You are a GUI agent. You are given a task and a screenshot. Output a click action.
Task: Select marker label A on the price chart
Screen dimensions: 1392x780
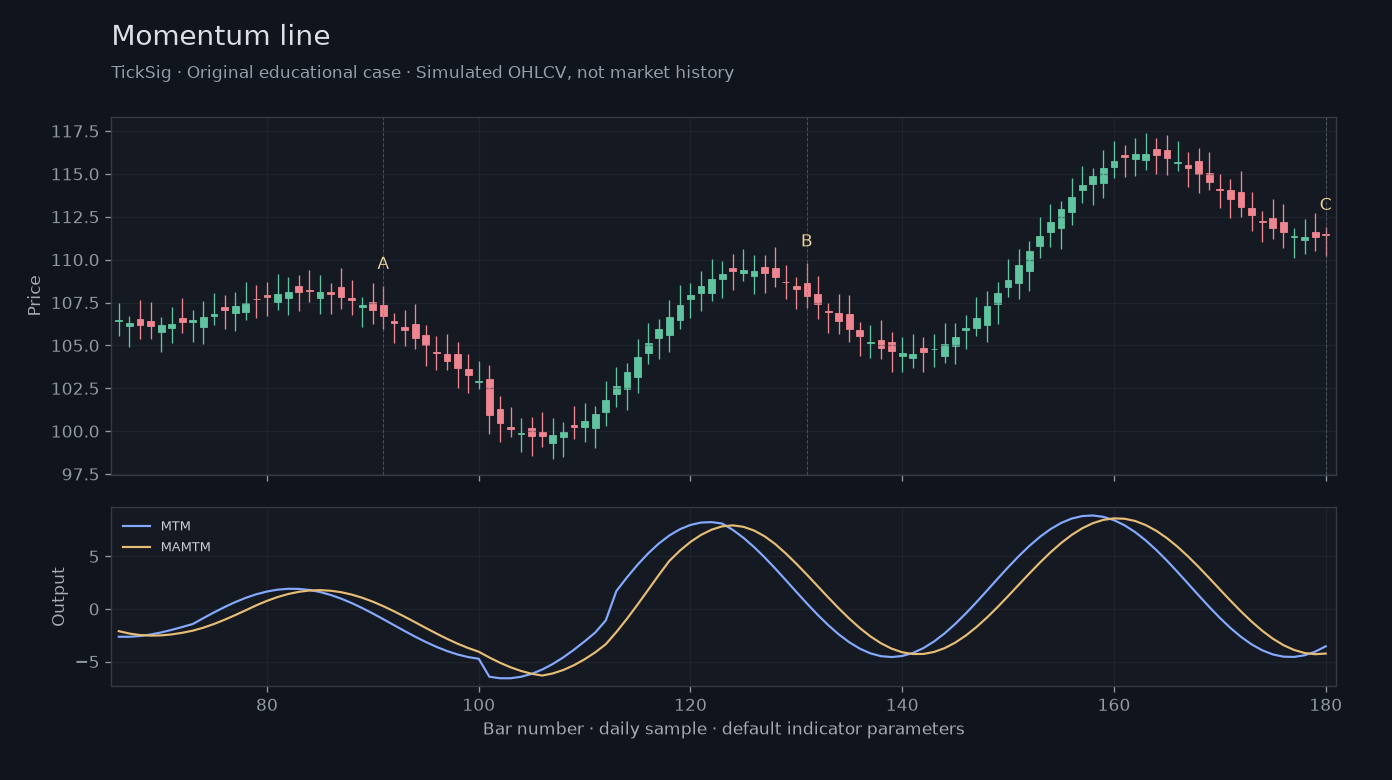point(383,264)
